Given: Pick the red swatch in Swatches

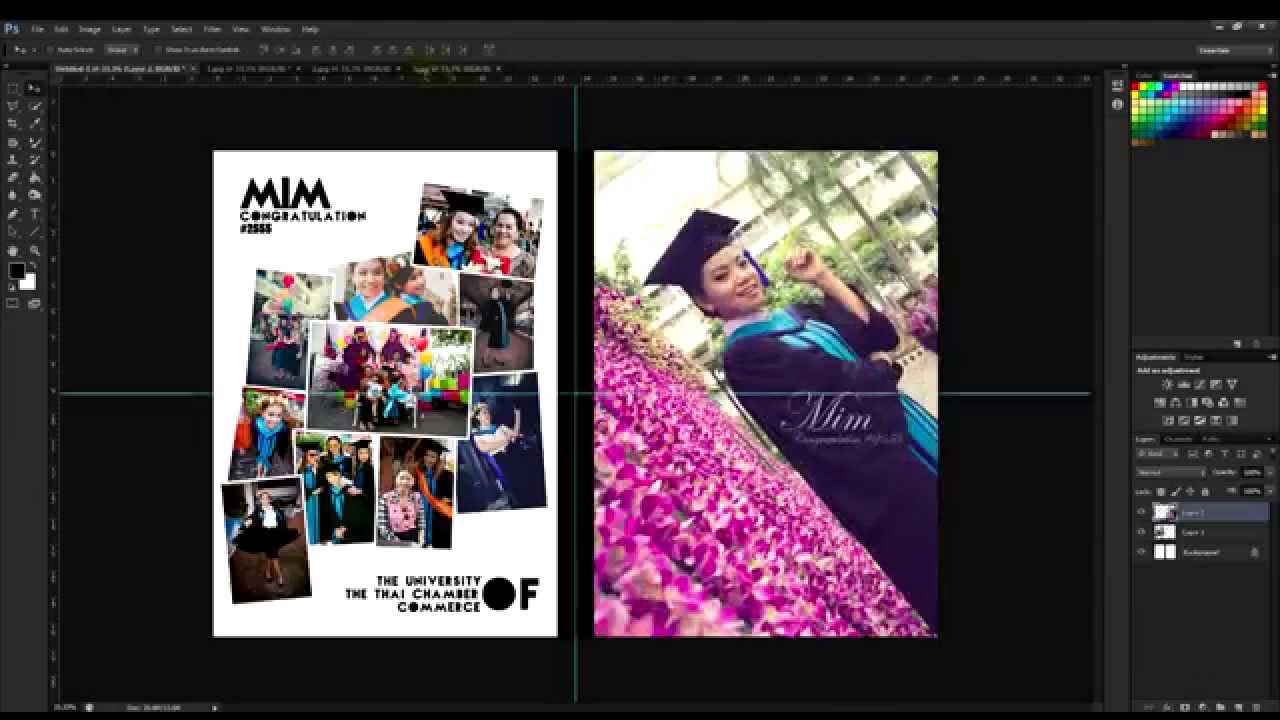Looking at the screenshot, I should coord(1136,87).
